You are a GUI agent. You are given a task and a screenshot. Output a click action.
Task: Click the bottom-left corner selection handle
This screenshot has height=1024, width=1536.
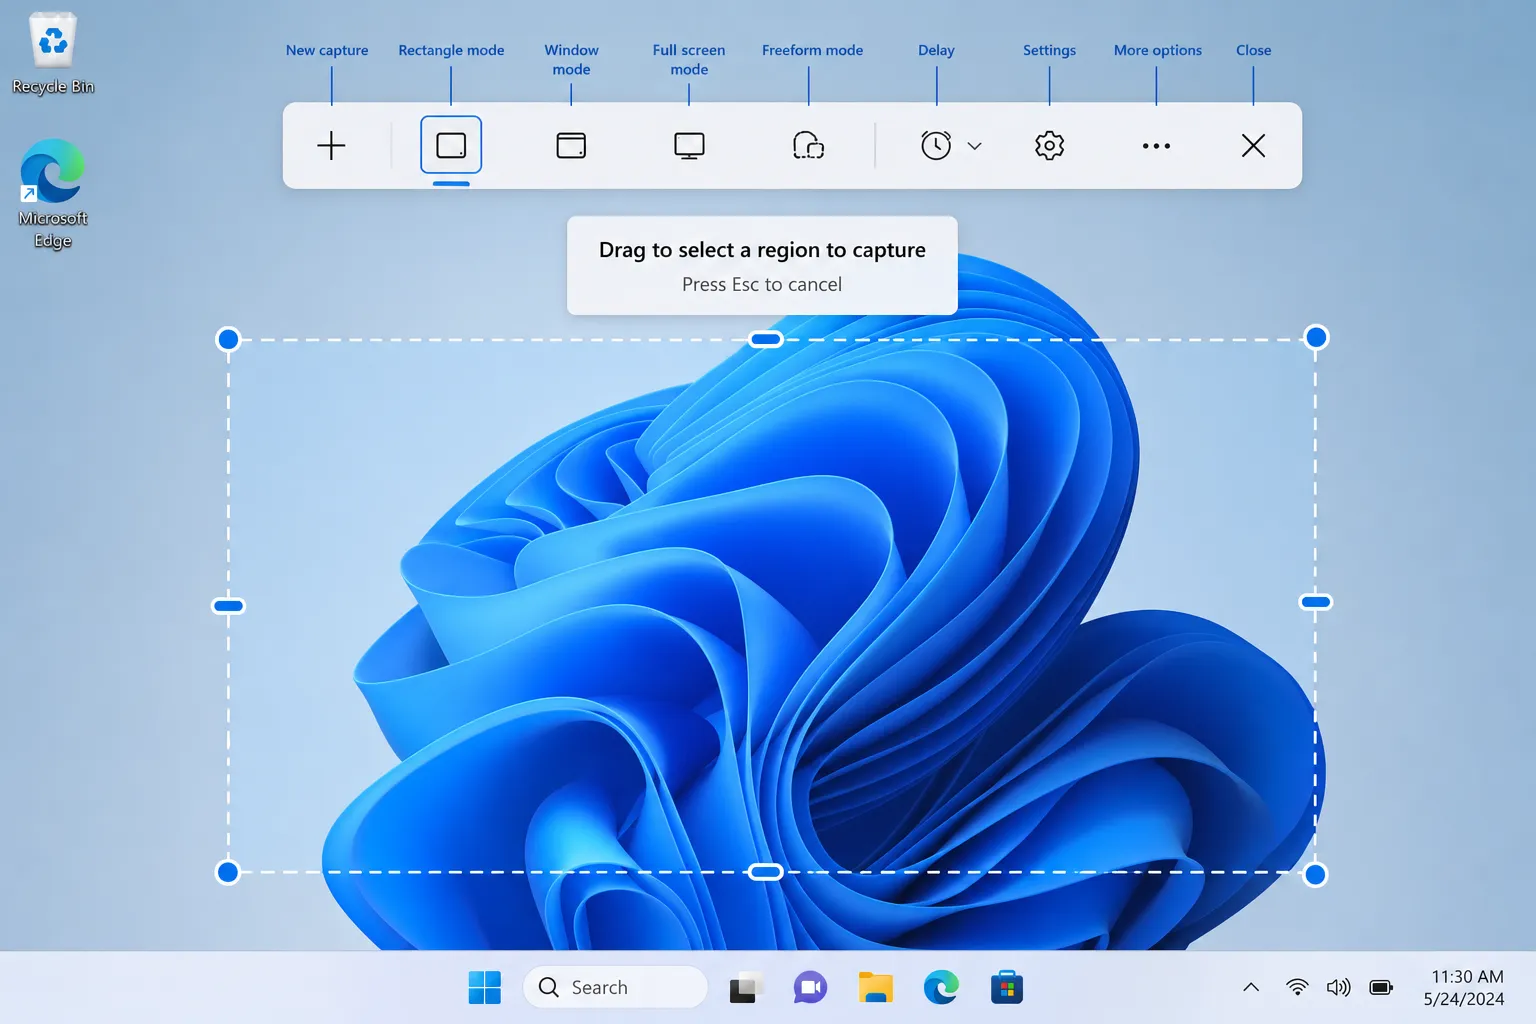click(228, 872)
